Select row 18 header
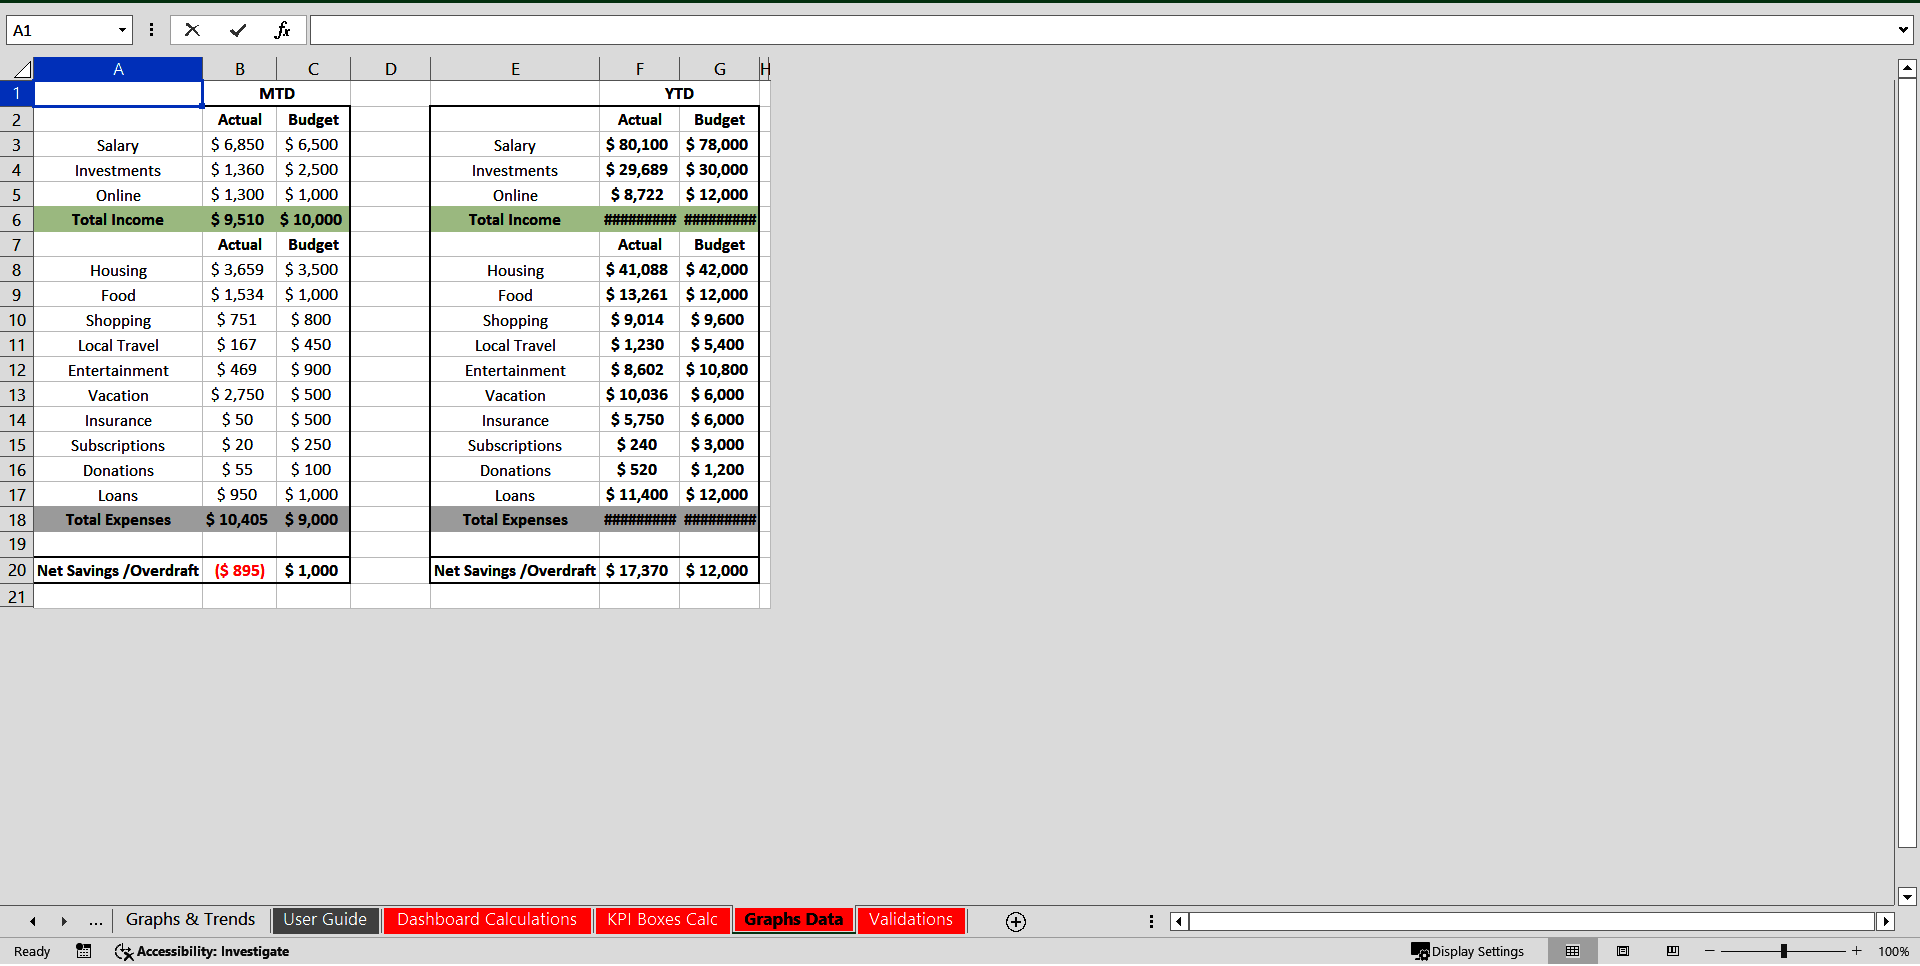The image size is (1920, 966). pyautogui.click(x=17, y=519)
